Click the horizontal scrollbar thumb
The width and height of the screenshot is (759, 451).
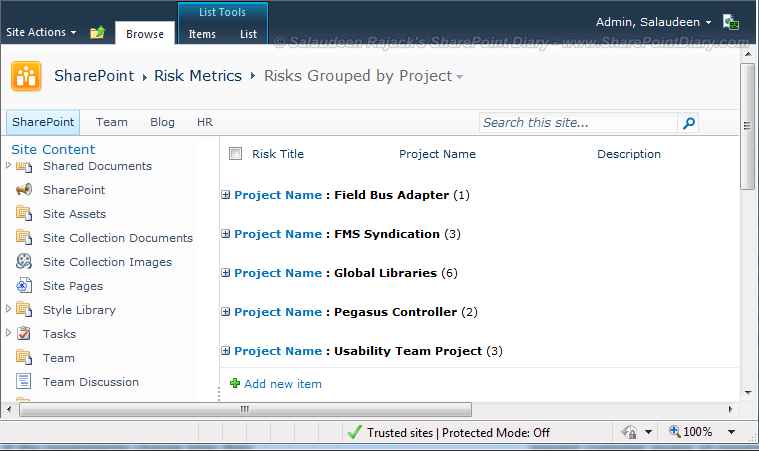click(x=245, y=409)
